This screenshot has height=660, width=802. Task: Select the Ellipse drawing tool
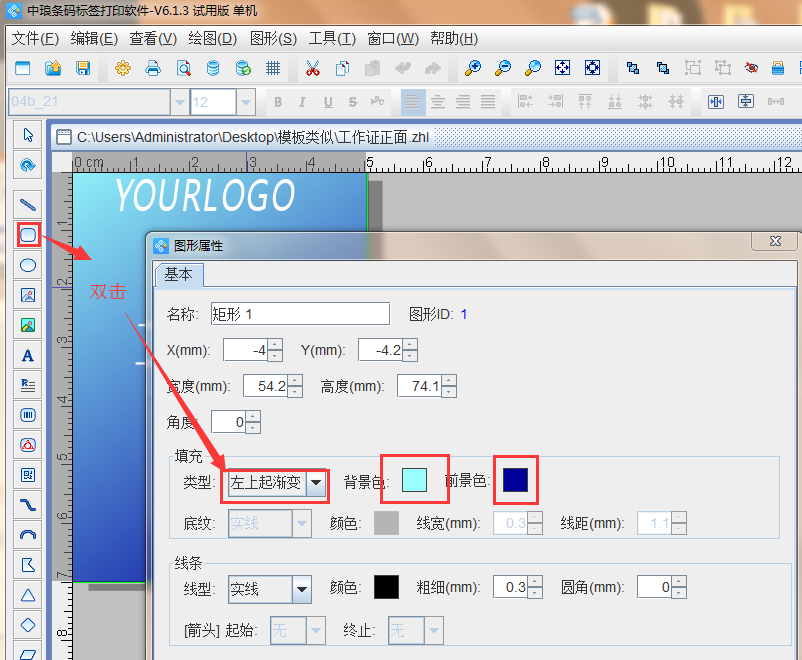click(27, 264)
